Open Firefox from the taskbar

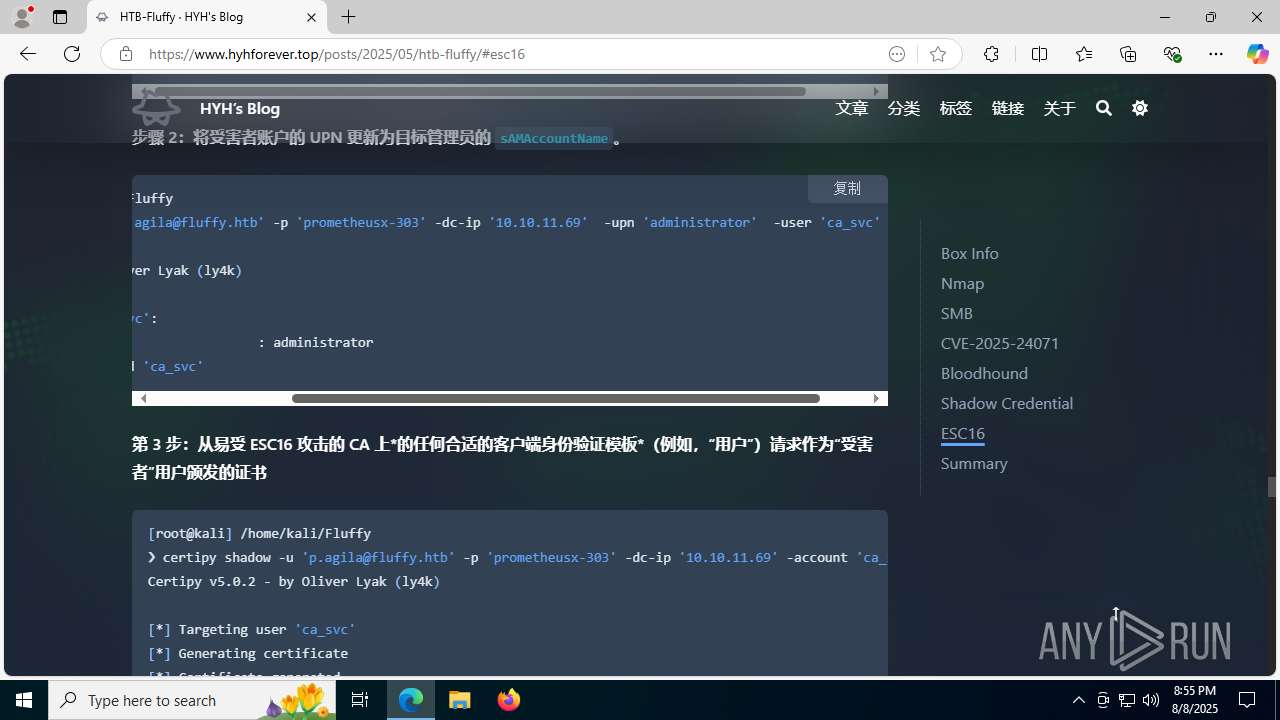tap(509, 700)
